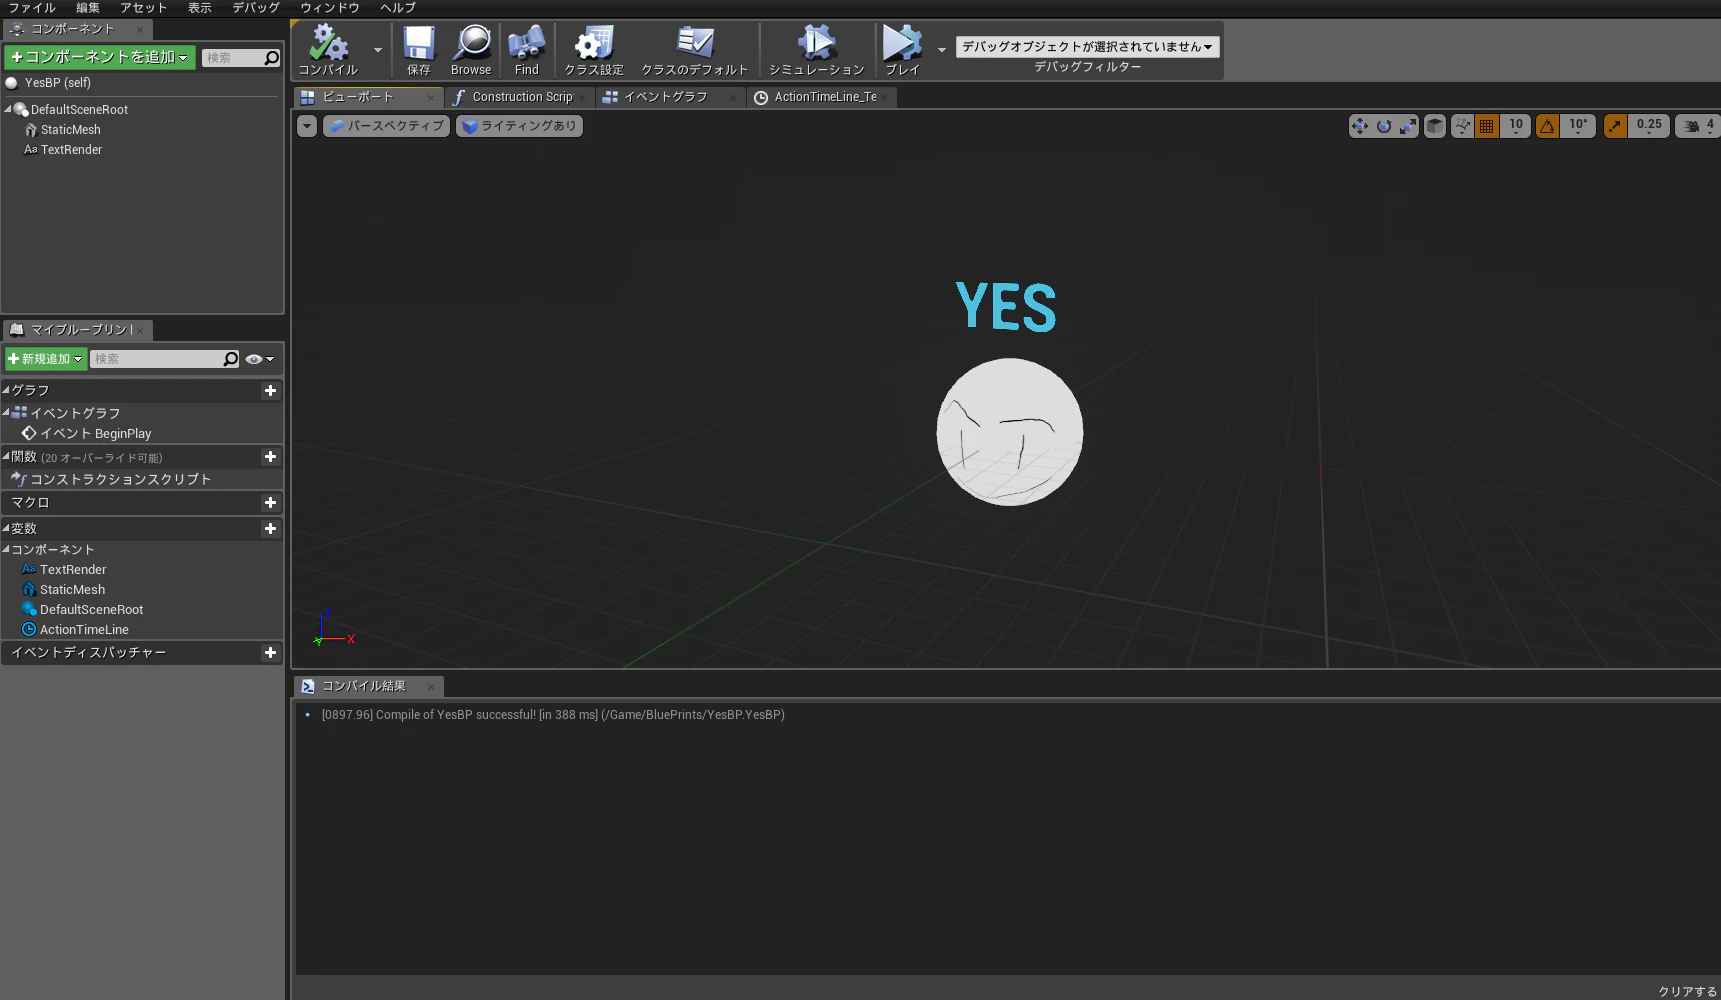Screen dimensions: 1721x1000
Task: Click the coordinate system cube icon
Action: pos(1435,126)
